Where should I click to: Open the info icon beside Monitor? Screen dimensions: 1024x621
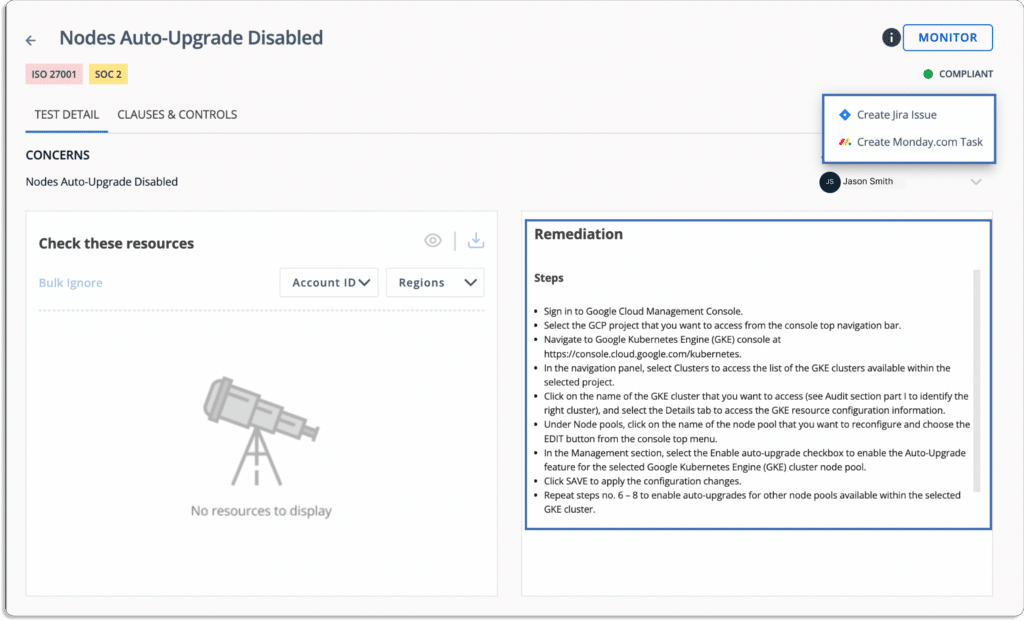[891, 38]
